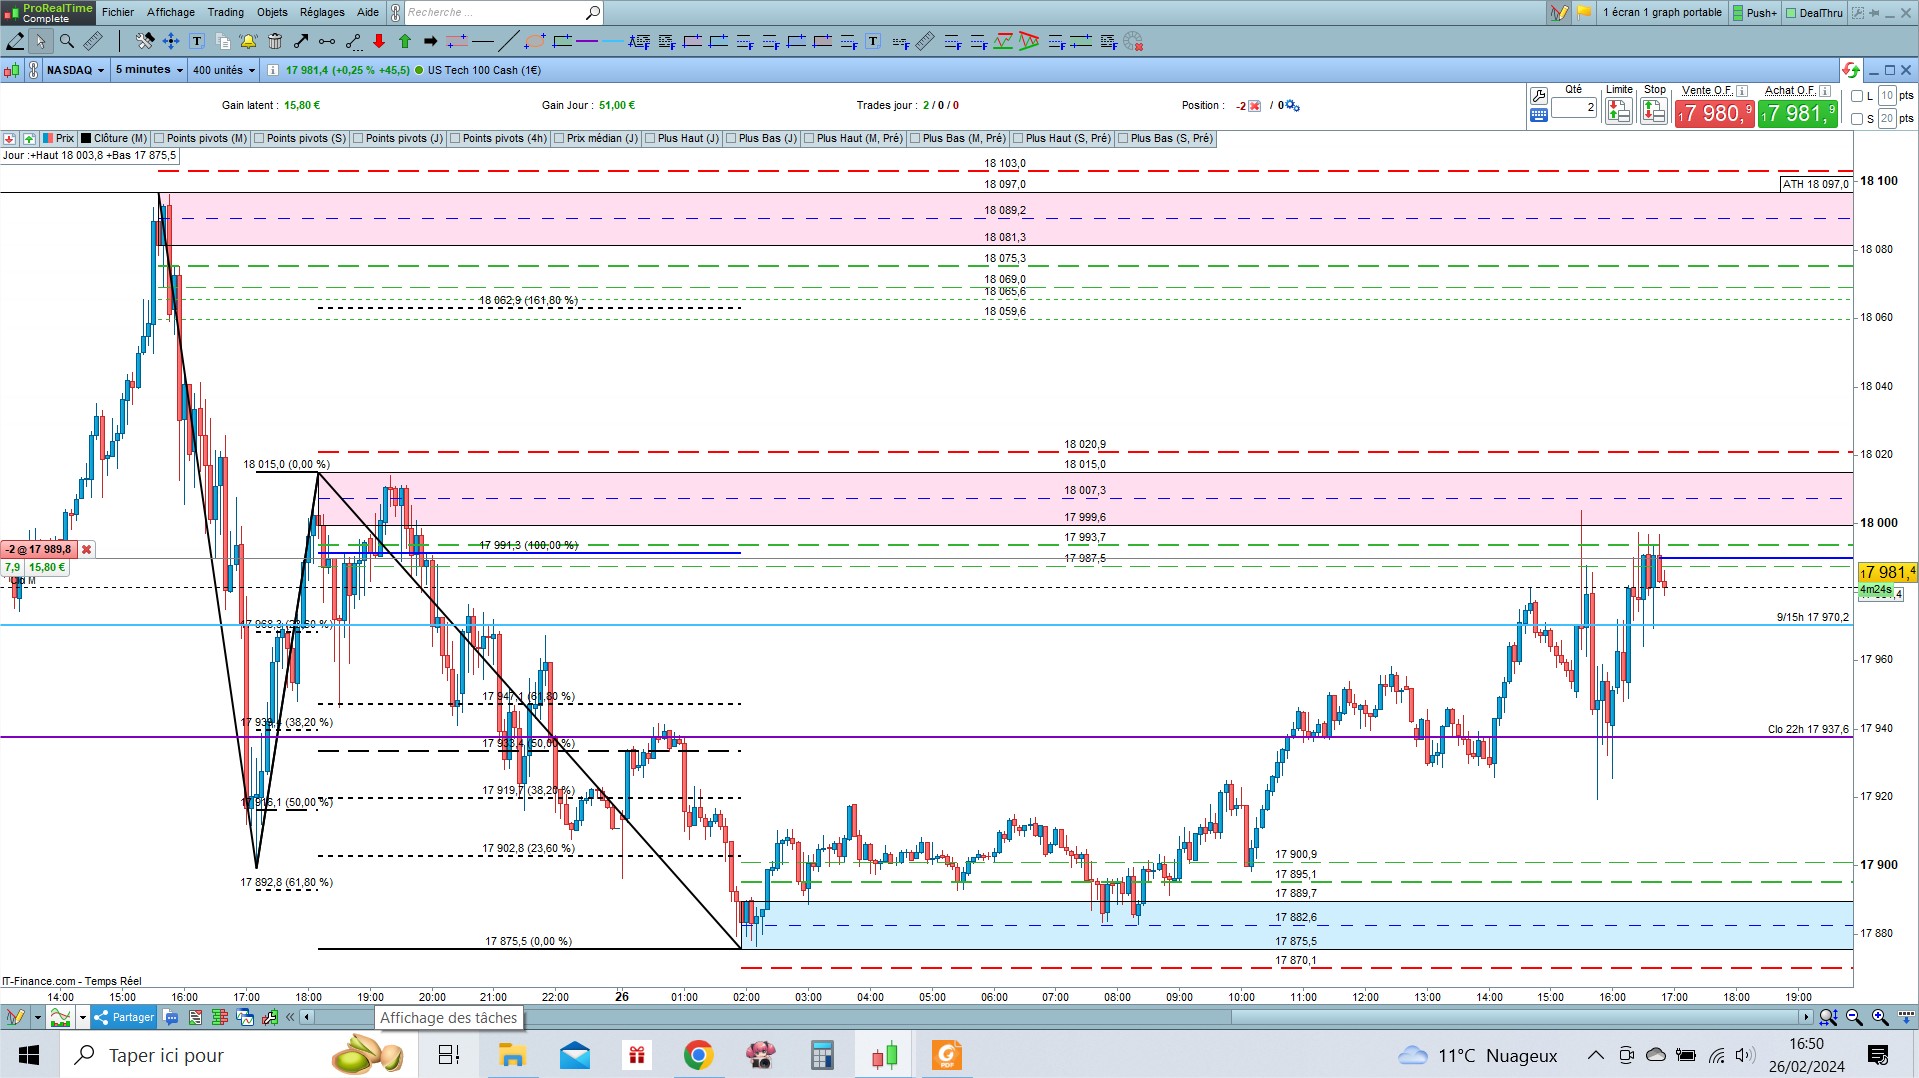The height and width of the screenshot is (1078, 1919).
Task: Select the pencil drawing tool
Action: coord(15,41)
